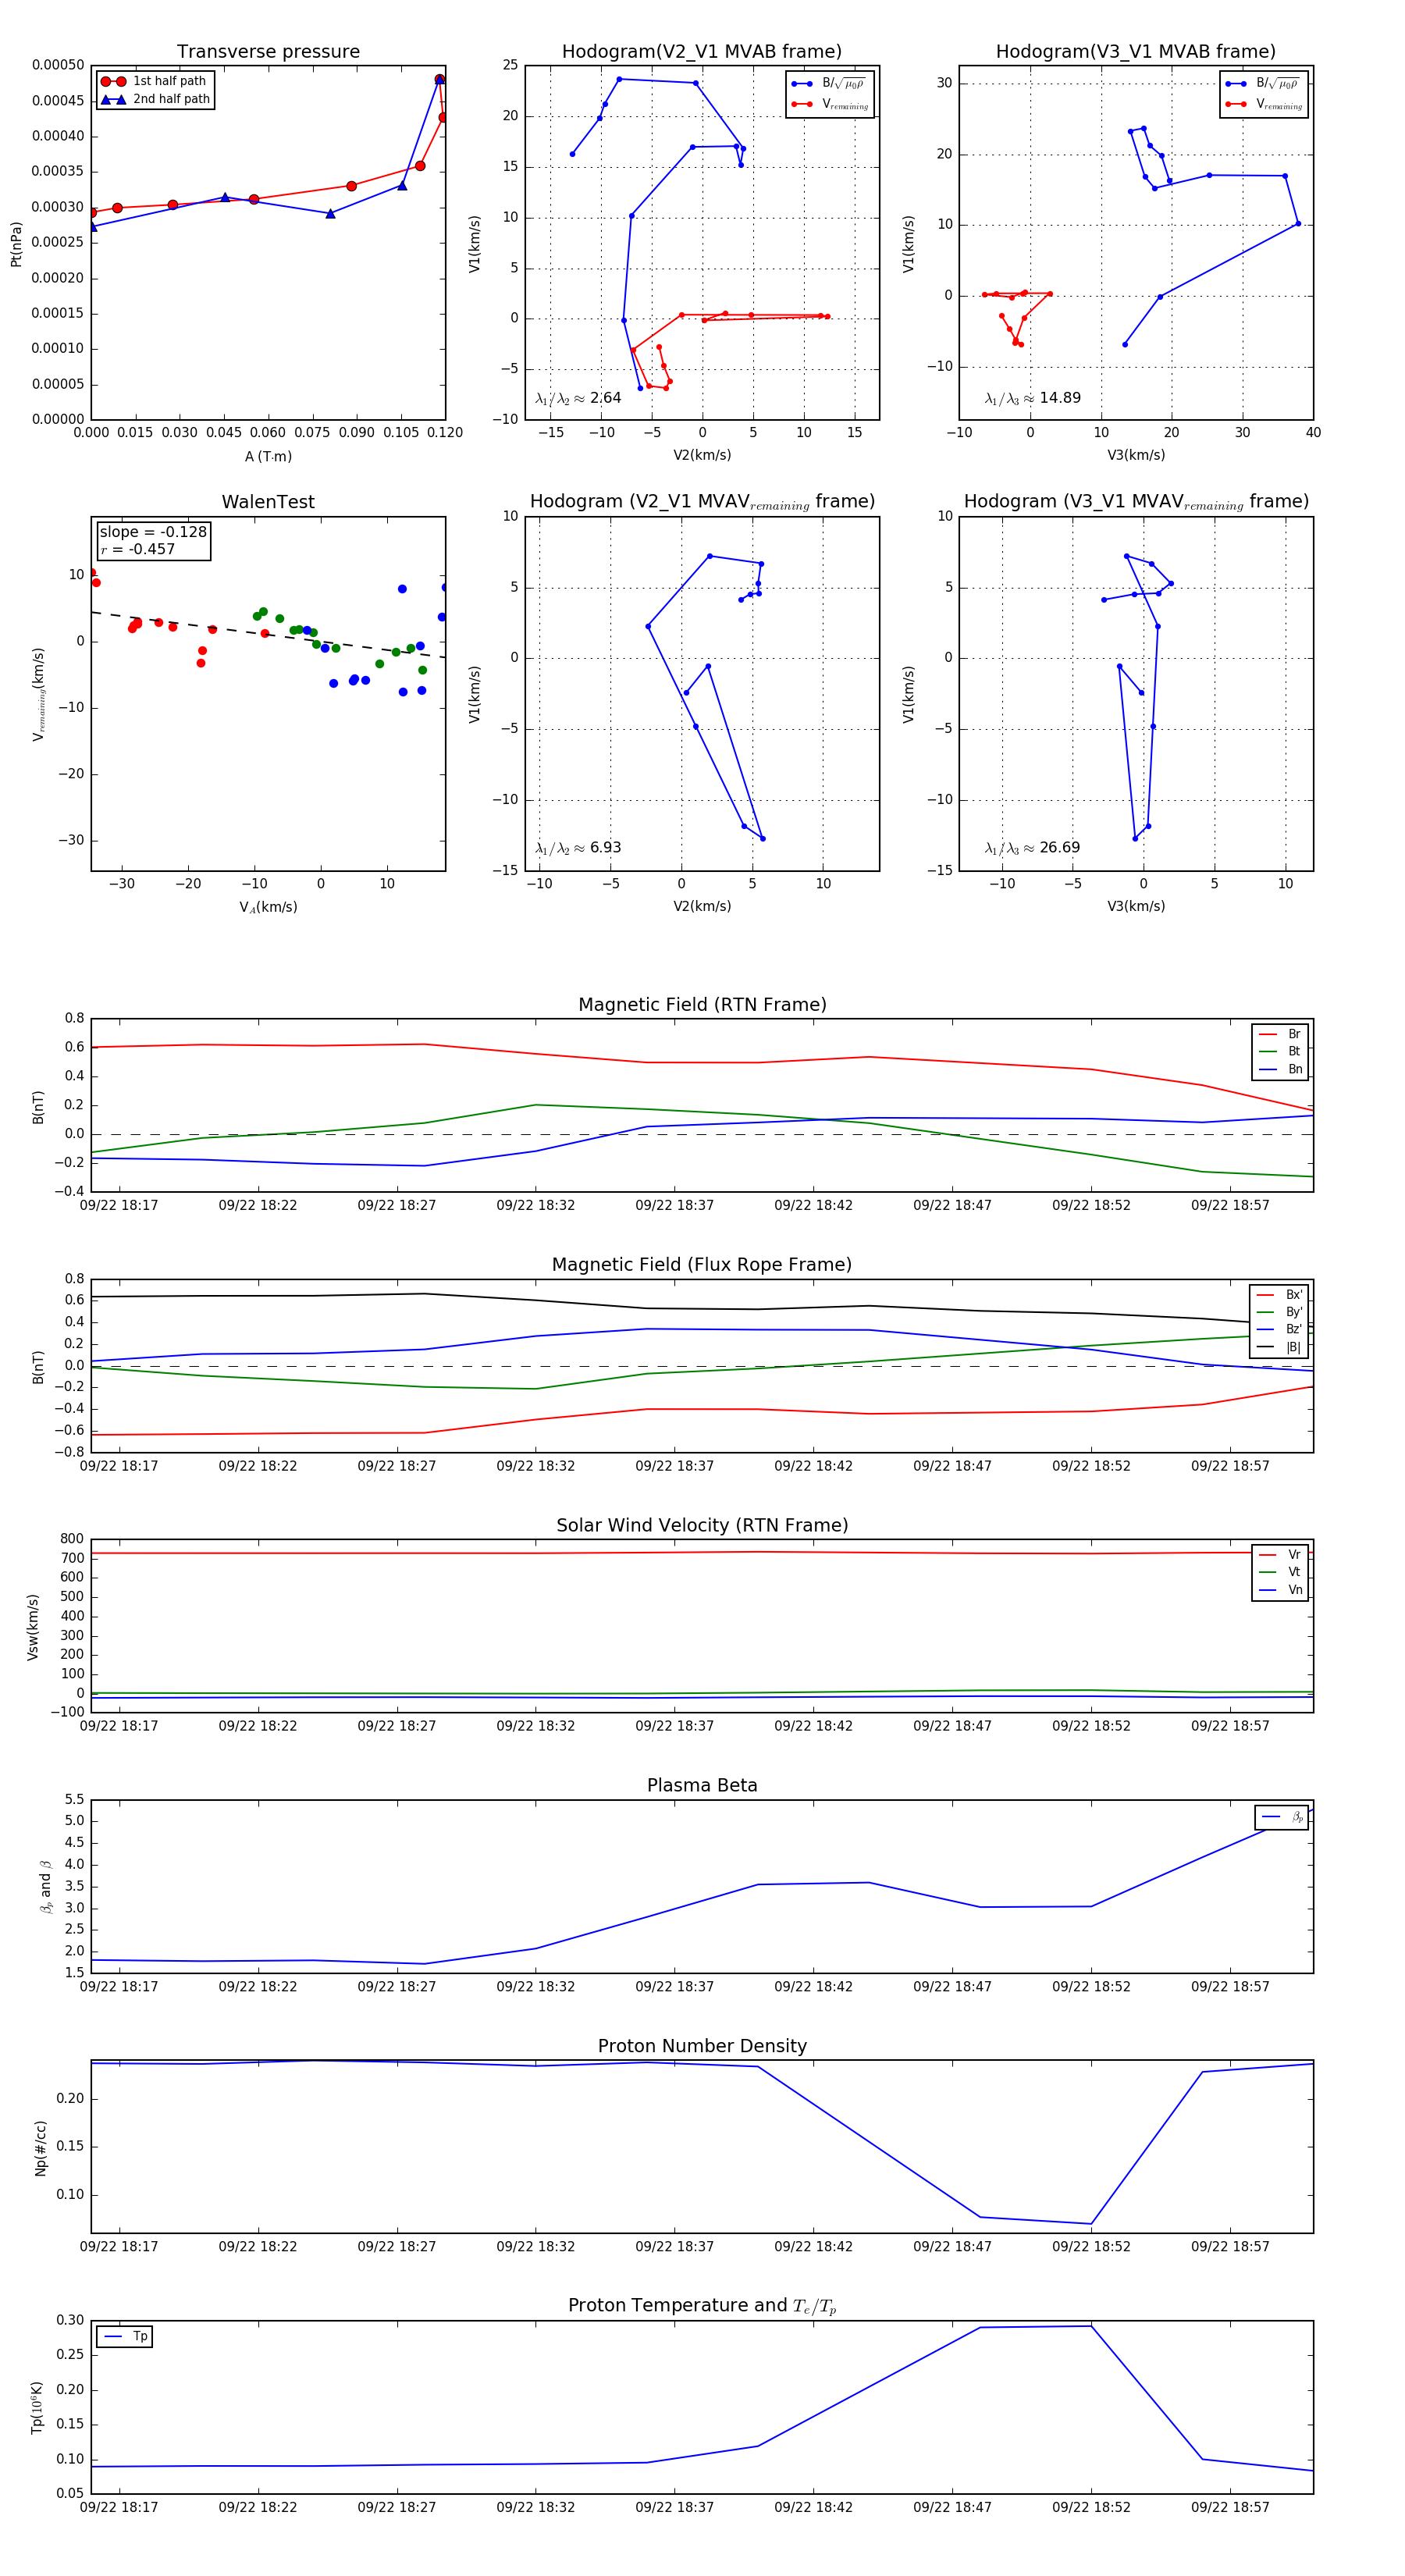Click the 'Plasma Beta' plot title
Viewport: 1405px width, 2576px height.
point(702,1785)
